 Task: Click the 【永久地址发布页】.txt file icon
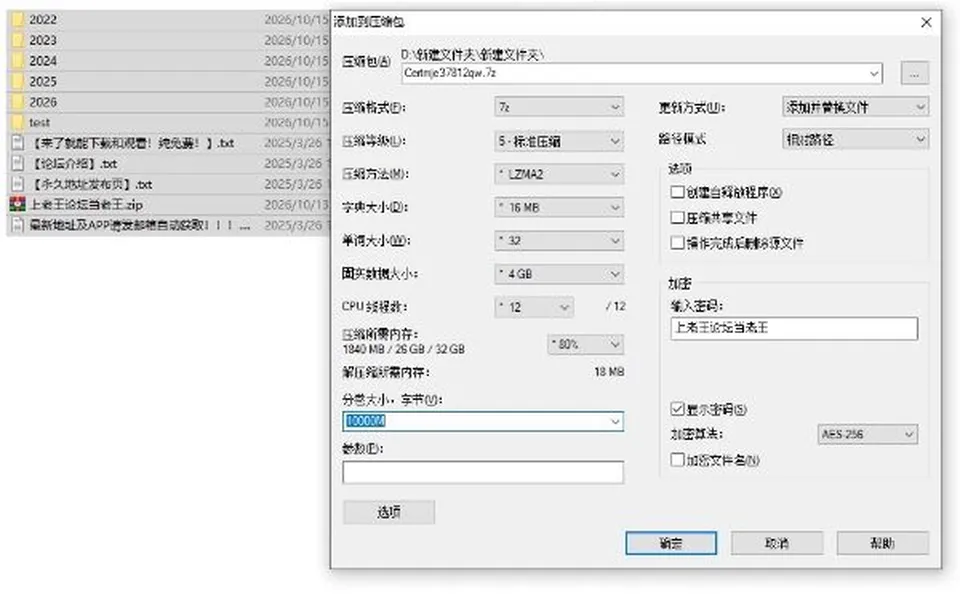[18, 184]
